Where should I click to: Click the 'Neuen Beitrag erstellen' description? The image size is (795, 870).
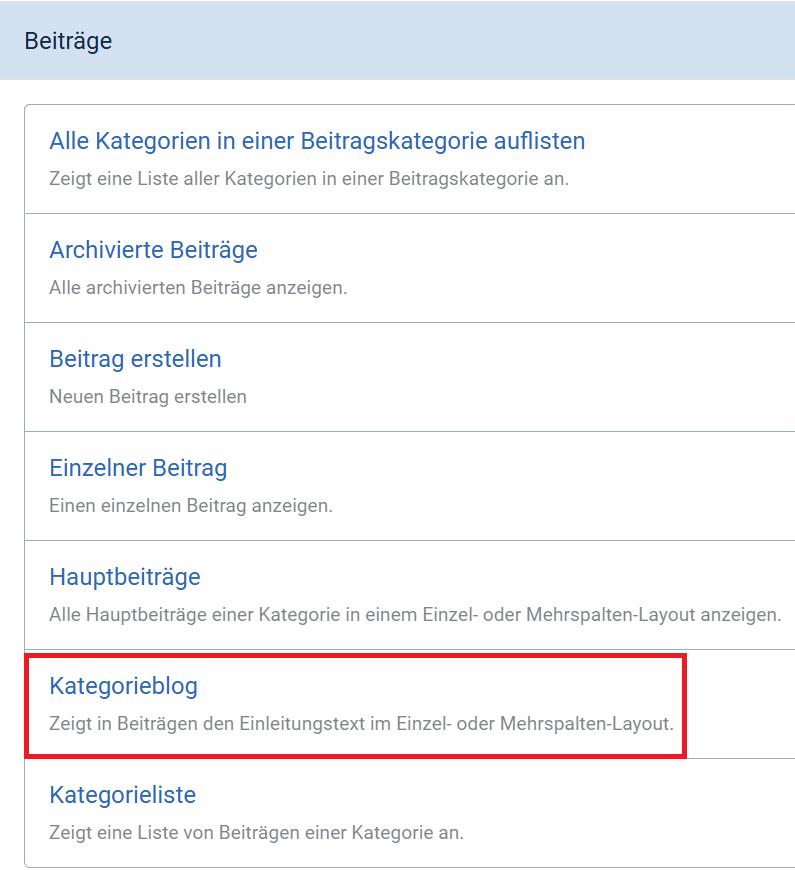[x=148, y=397]
